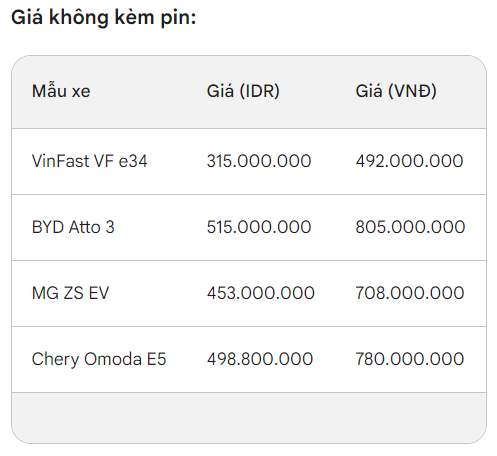
Task: Click the 492.000.000 VNĐ price cell
Action: [409, 161]
